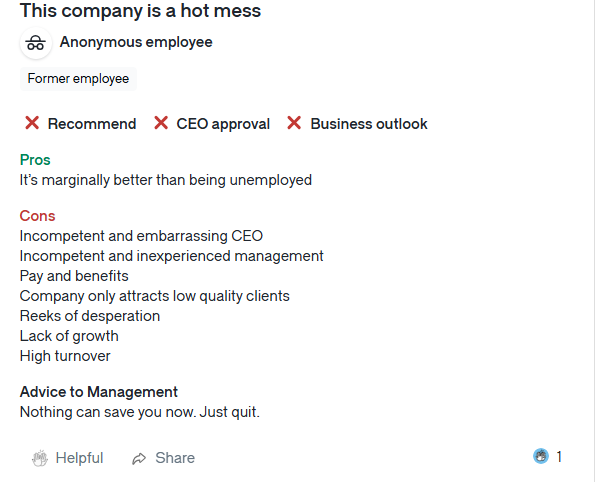Click the "Nothing can save you now" advice text
The image size is (610, 482).
[140, 412]
